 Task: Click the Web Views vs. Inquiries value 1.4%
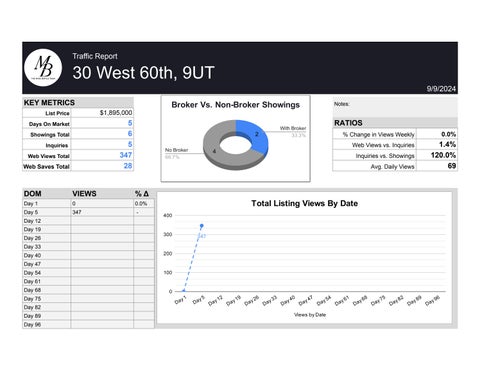(x=447, y=145)
